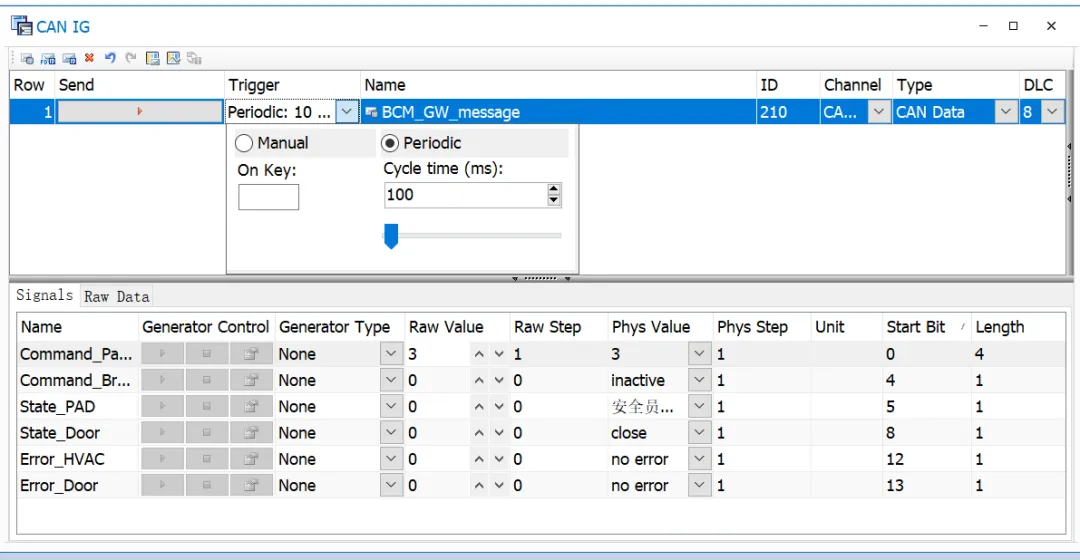Stop generator for Error_Door signal

click(x=207, y=485)
